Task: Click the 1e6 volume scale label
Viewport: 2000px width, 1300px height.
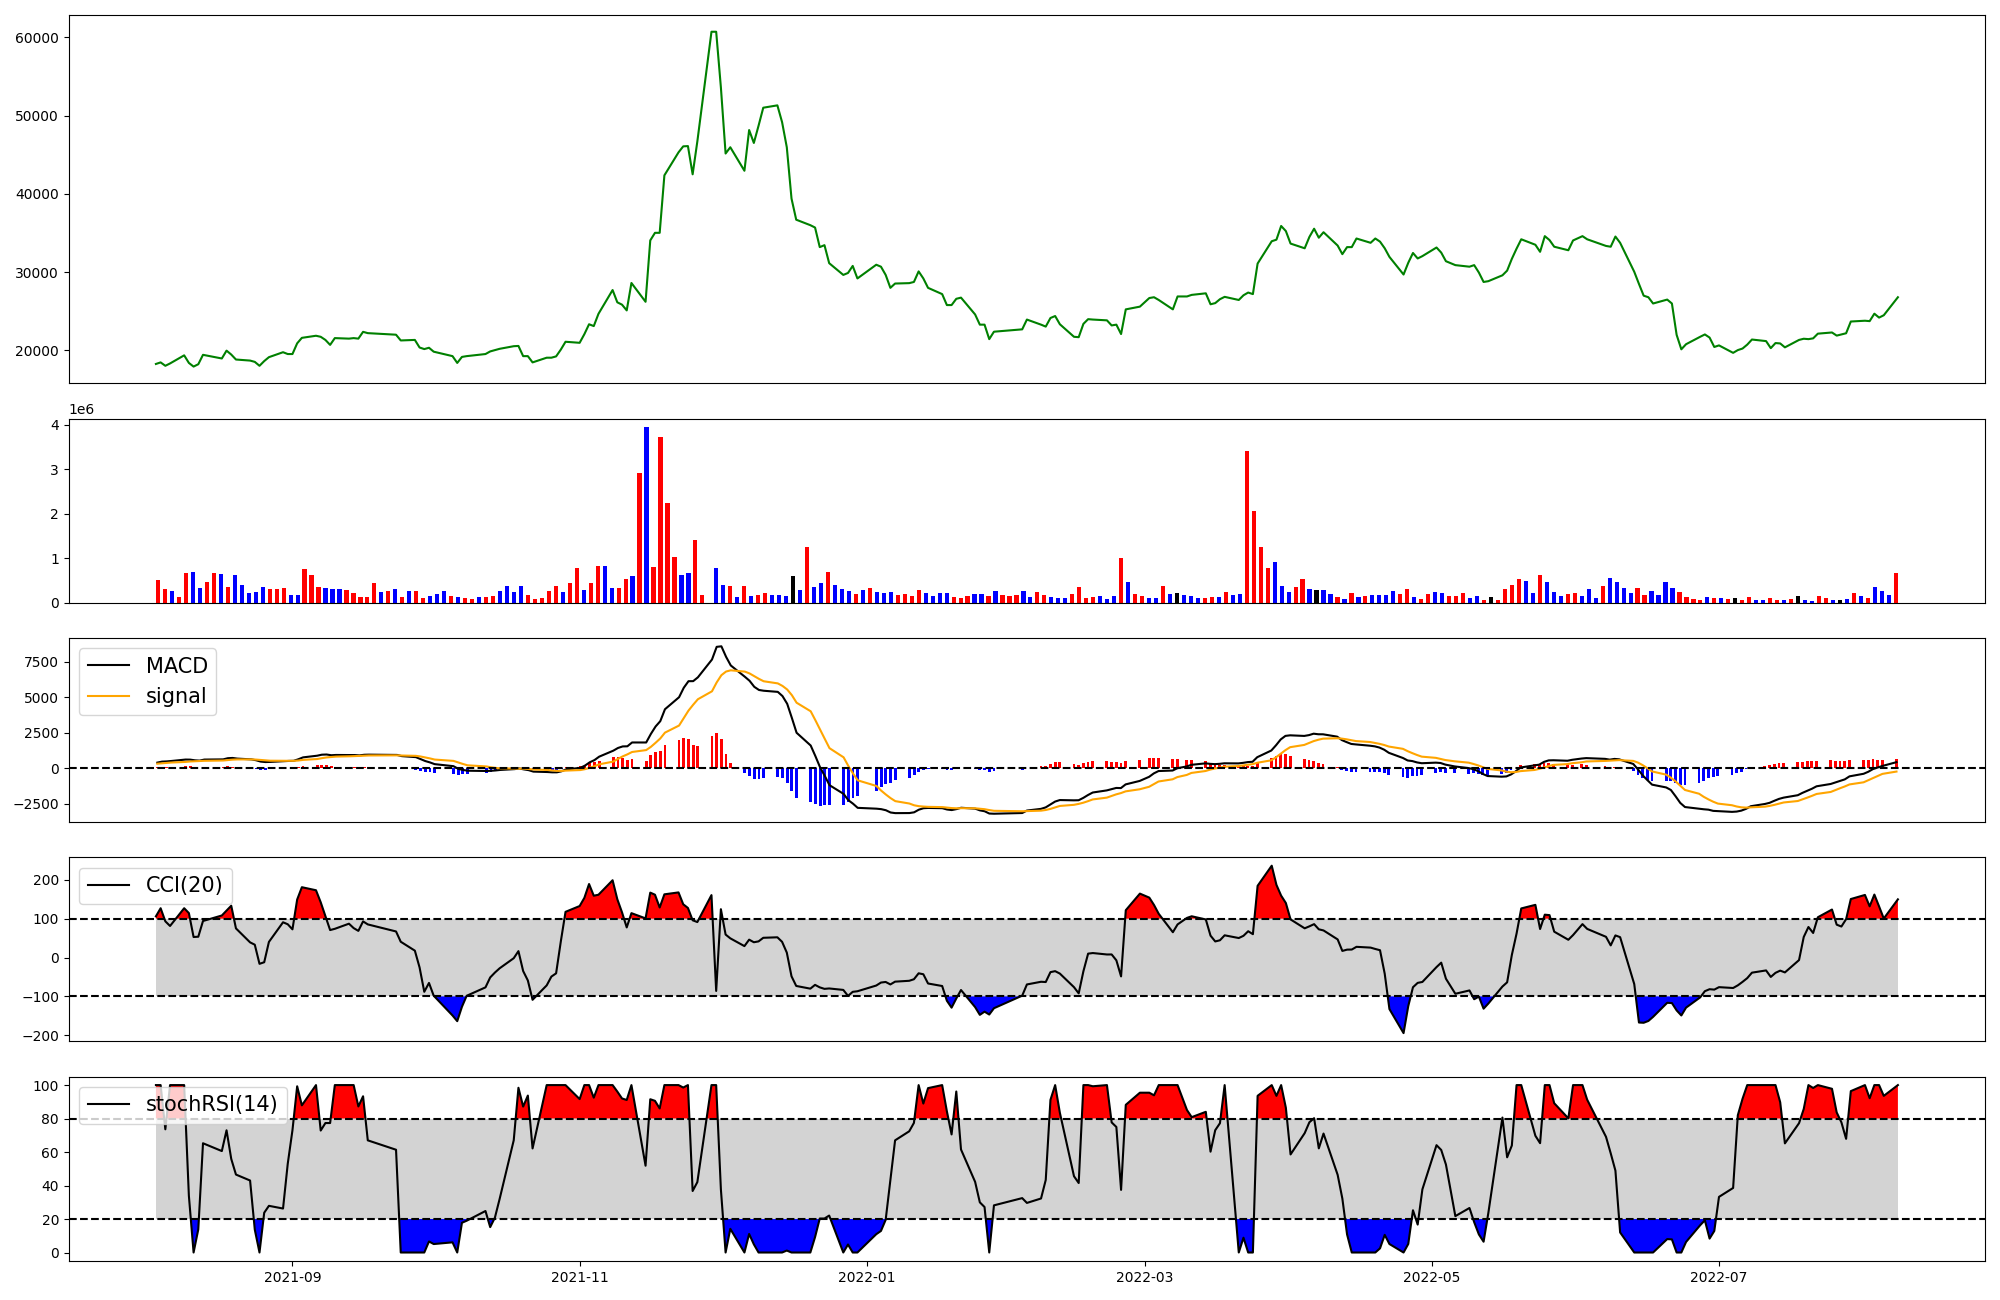Action: click(81, 410)
